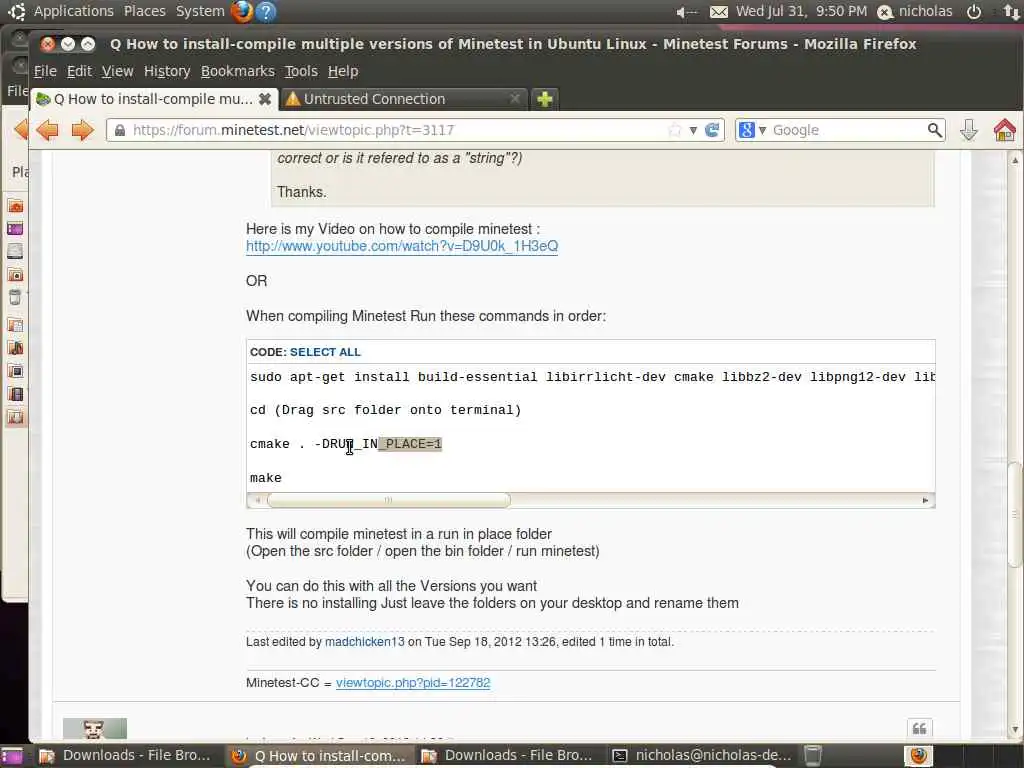The height and width of the screenshot is (768, 1024).
Task: Open Firefox Bookmarks menu
Action: (x=238, y=71)
